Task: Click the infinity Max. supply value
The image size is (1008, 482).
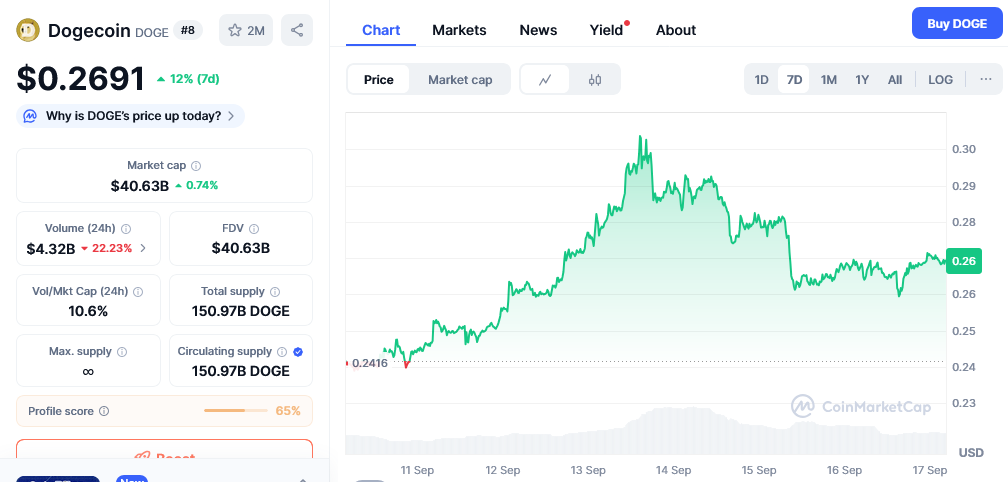Action: point(88,371)
